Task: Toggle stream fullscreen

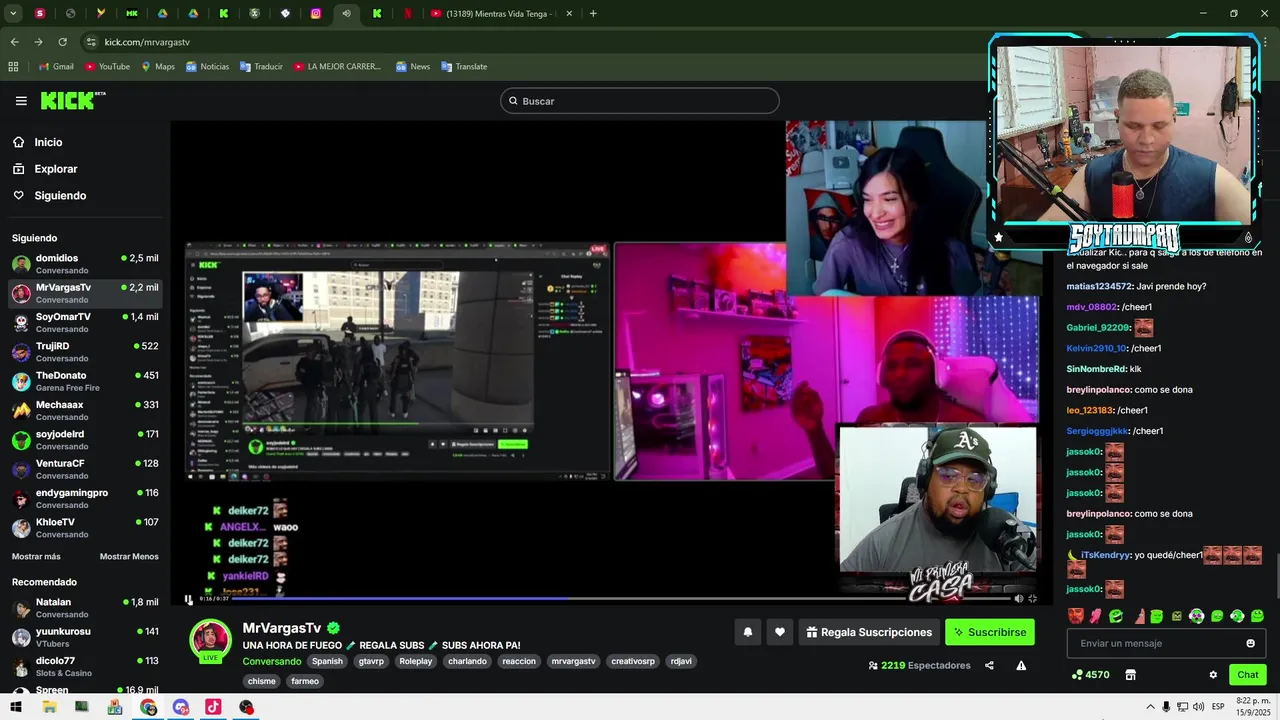Action: click(x=1032, y=599)
